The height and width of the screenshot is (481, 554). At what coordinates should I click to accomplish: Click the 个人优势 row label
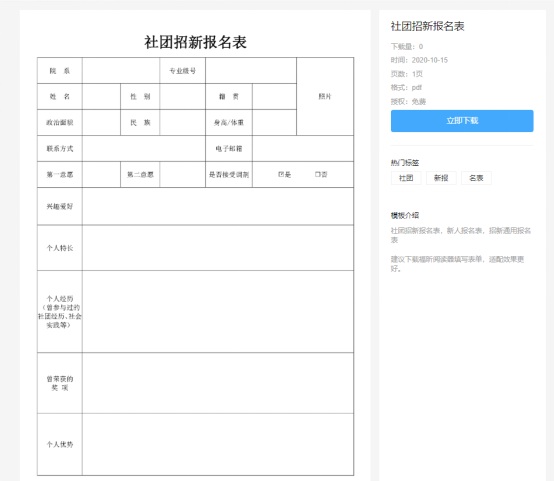coord(60,444)
